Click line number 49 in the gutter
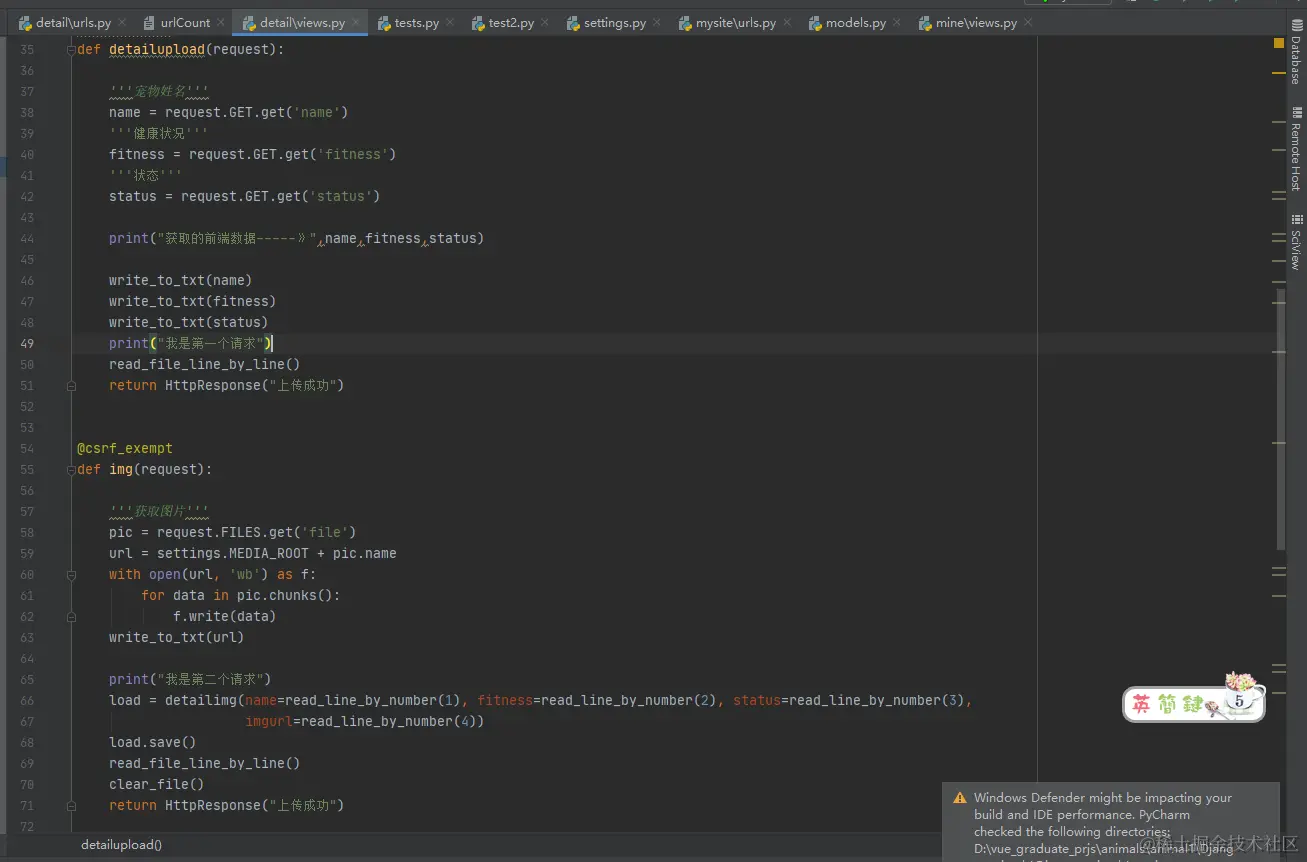The image size is (1307, 862). point(27,343)
